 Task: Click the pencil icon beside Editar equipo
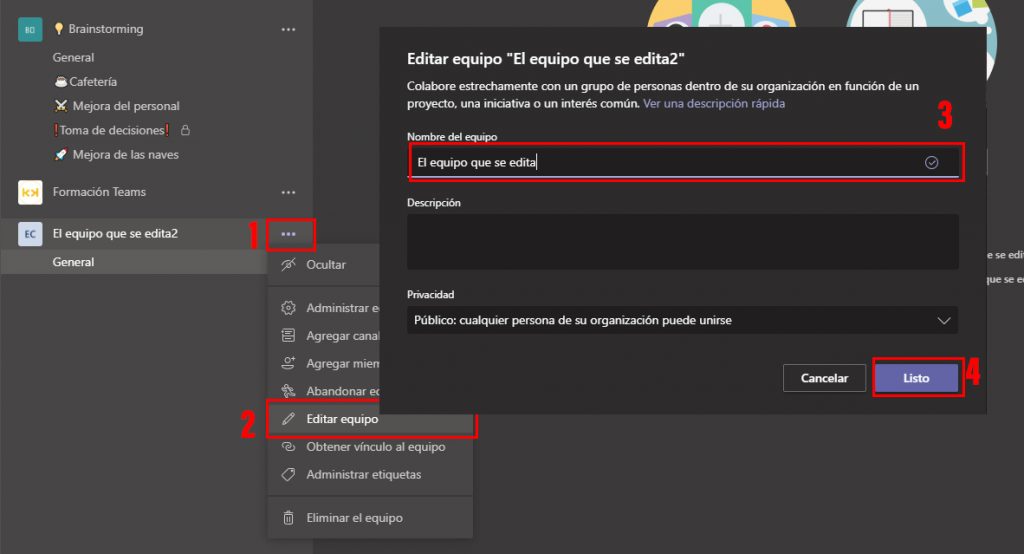(288, 419)
